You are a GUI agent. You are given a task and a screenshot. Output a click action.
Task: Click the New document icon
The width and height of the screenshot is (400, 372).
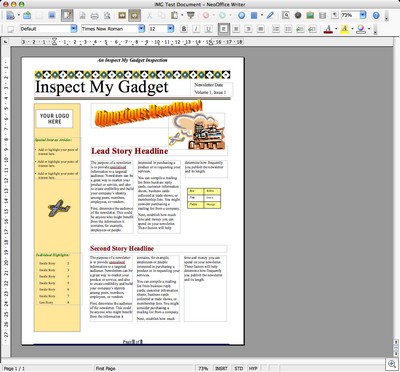[10, 15]
